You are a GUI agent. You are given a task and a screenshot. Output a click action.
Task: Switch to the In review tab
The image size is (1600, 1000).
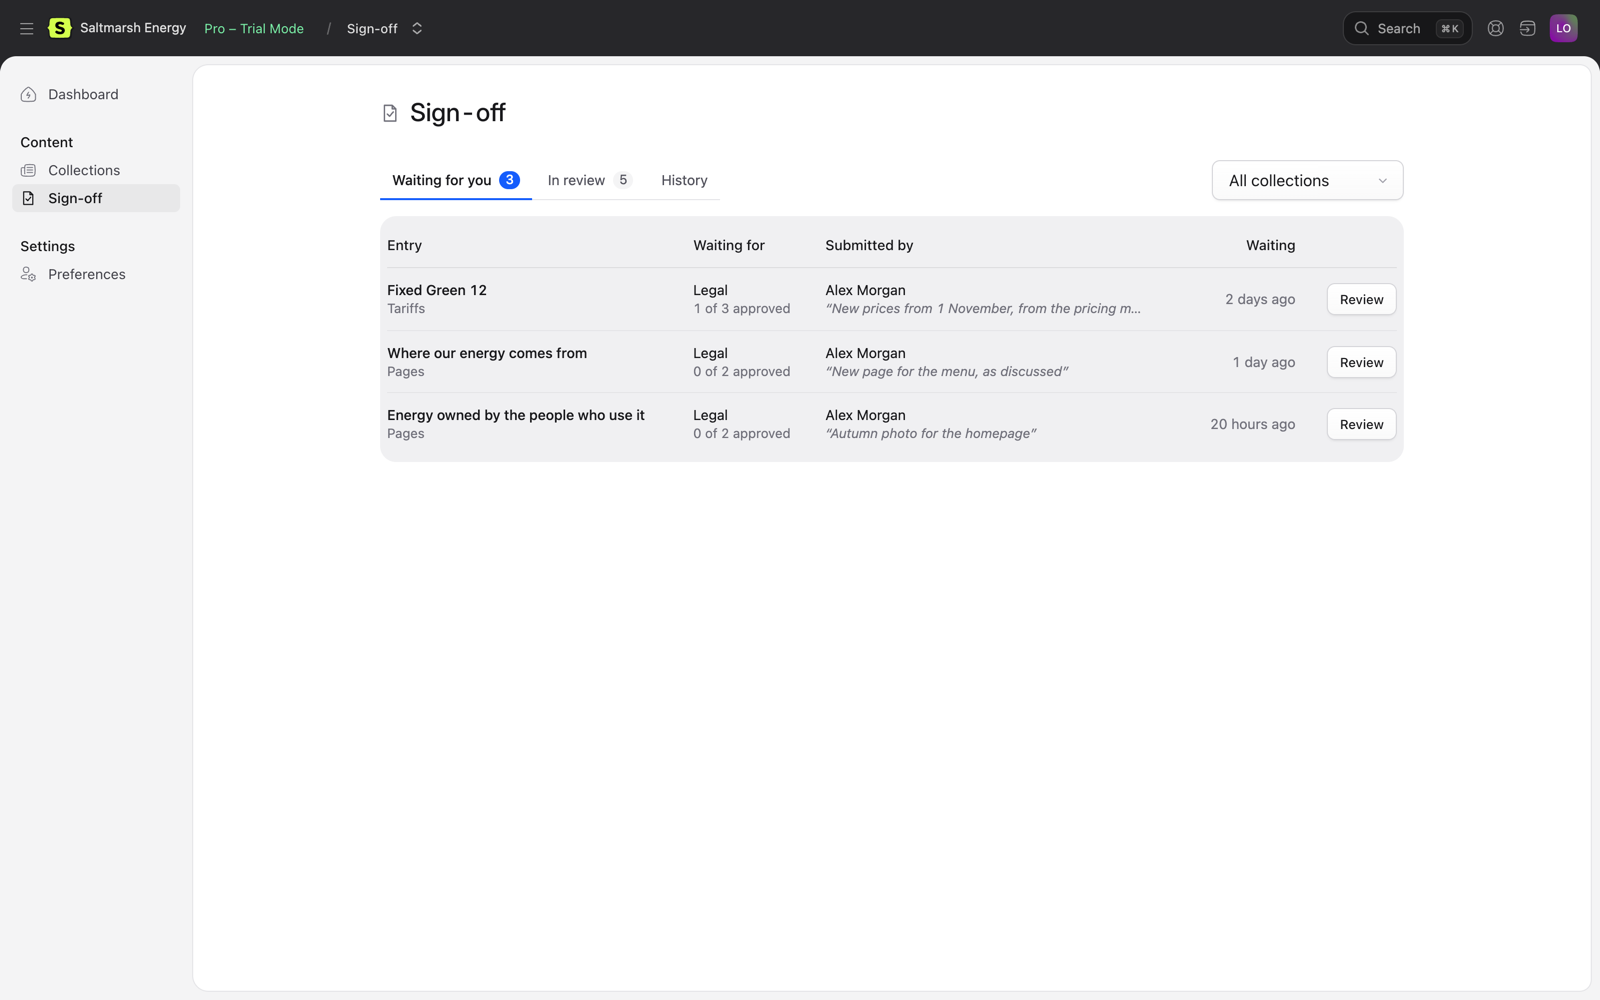tap(589, 181)
